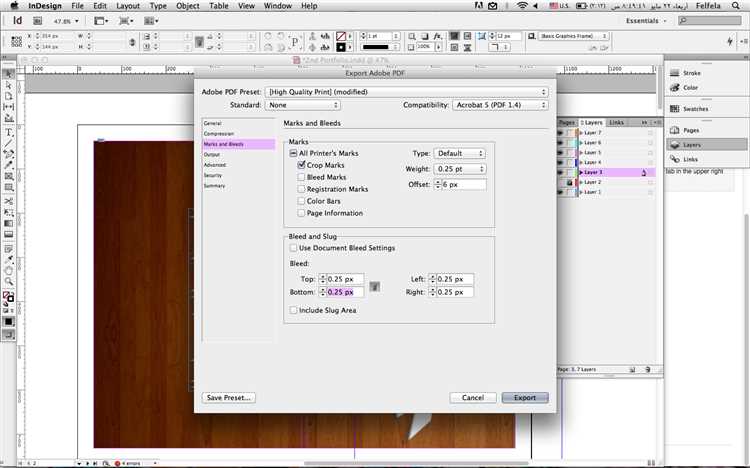Check Include Slug Area
The height and width of the screenshot is (468, 750).
click(293, 310)
